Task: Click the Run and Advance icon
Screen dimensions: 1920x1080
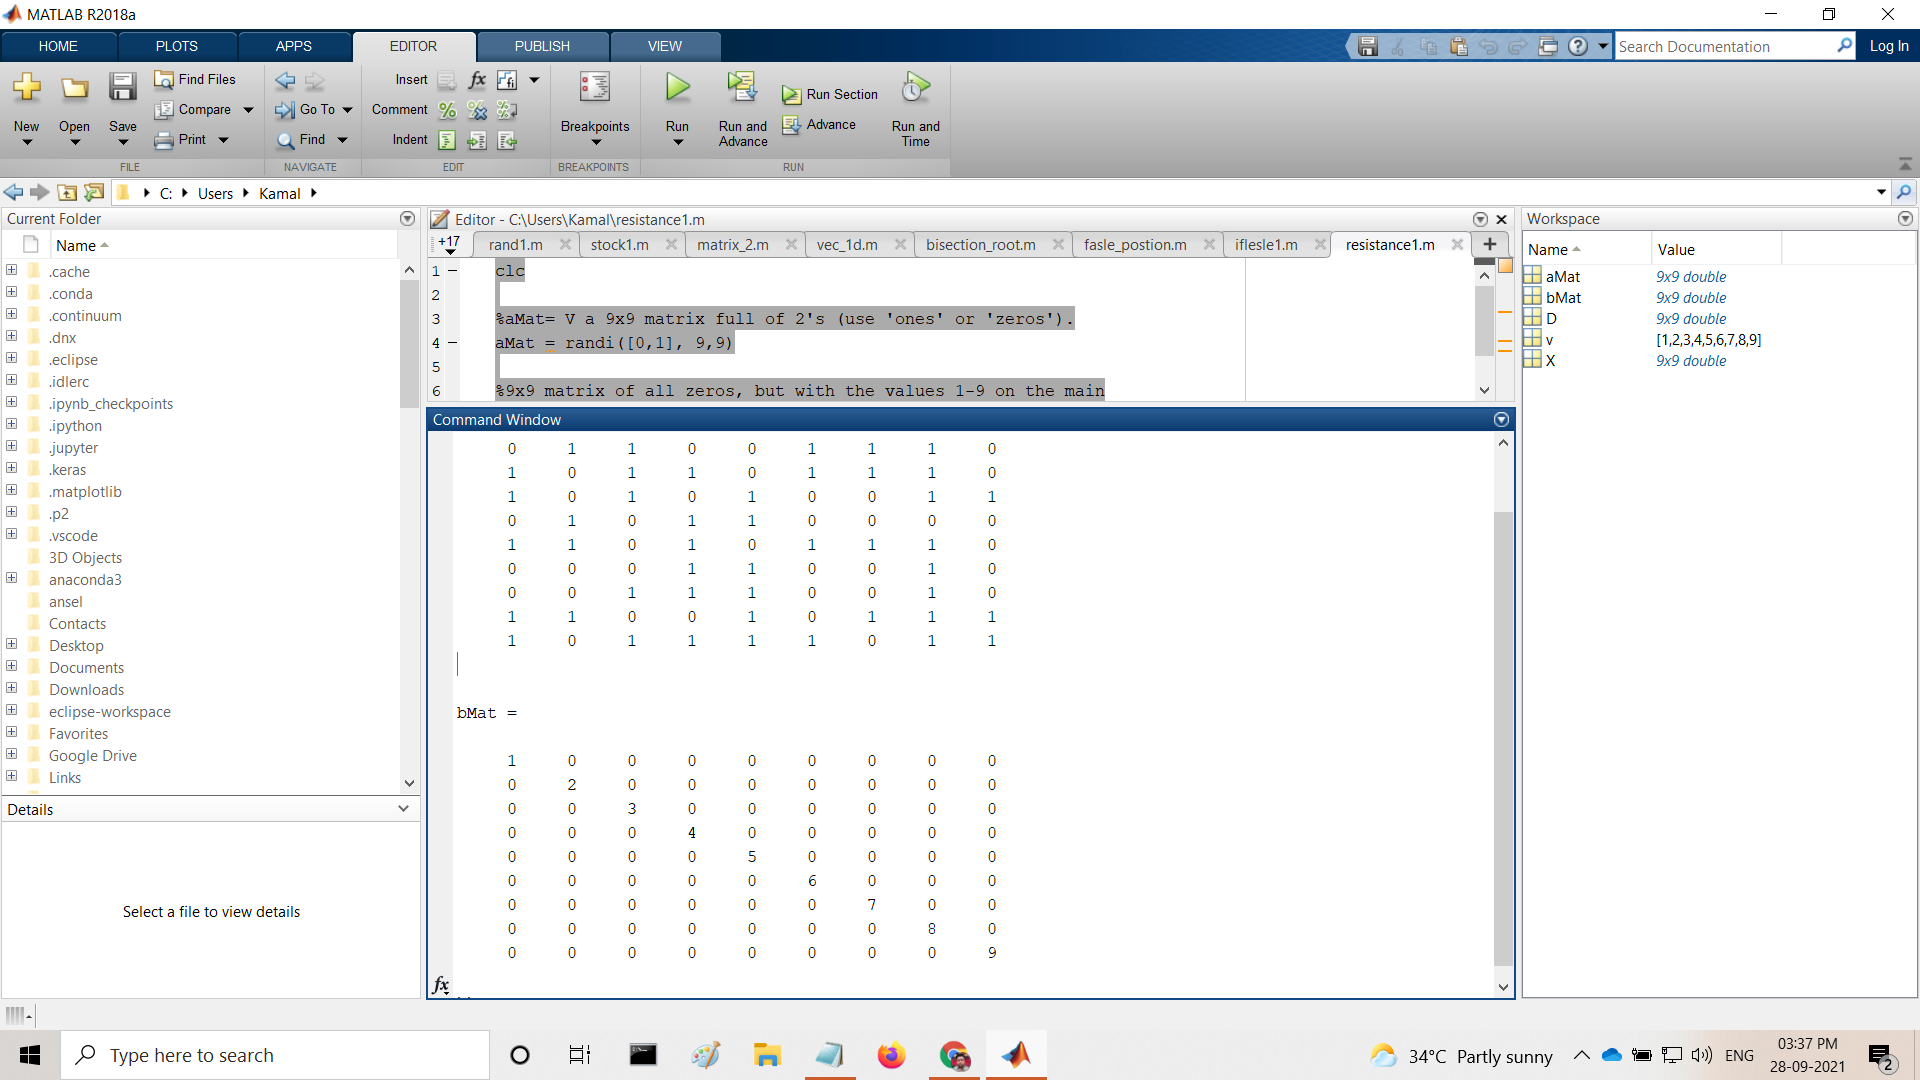Action: (x=742, y=89)
